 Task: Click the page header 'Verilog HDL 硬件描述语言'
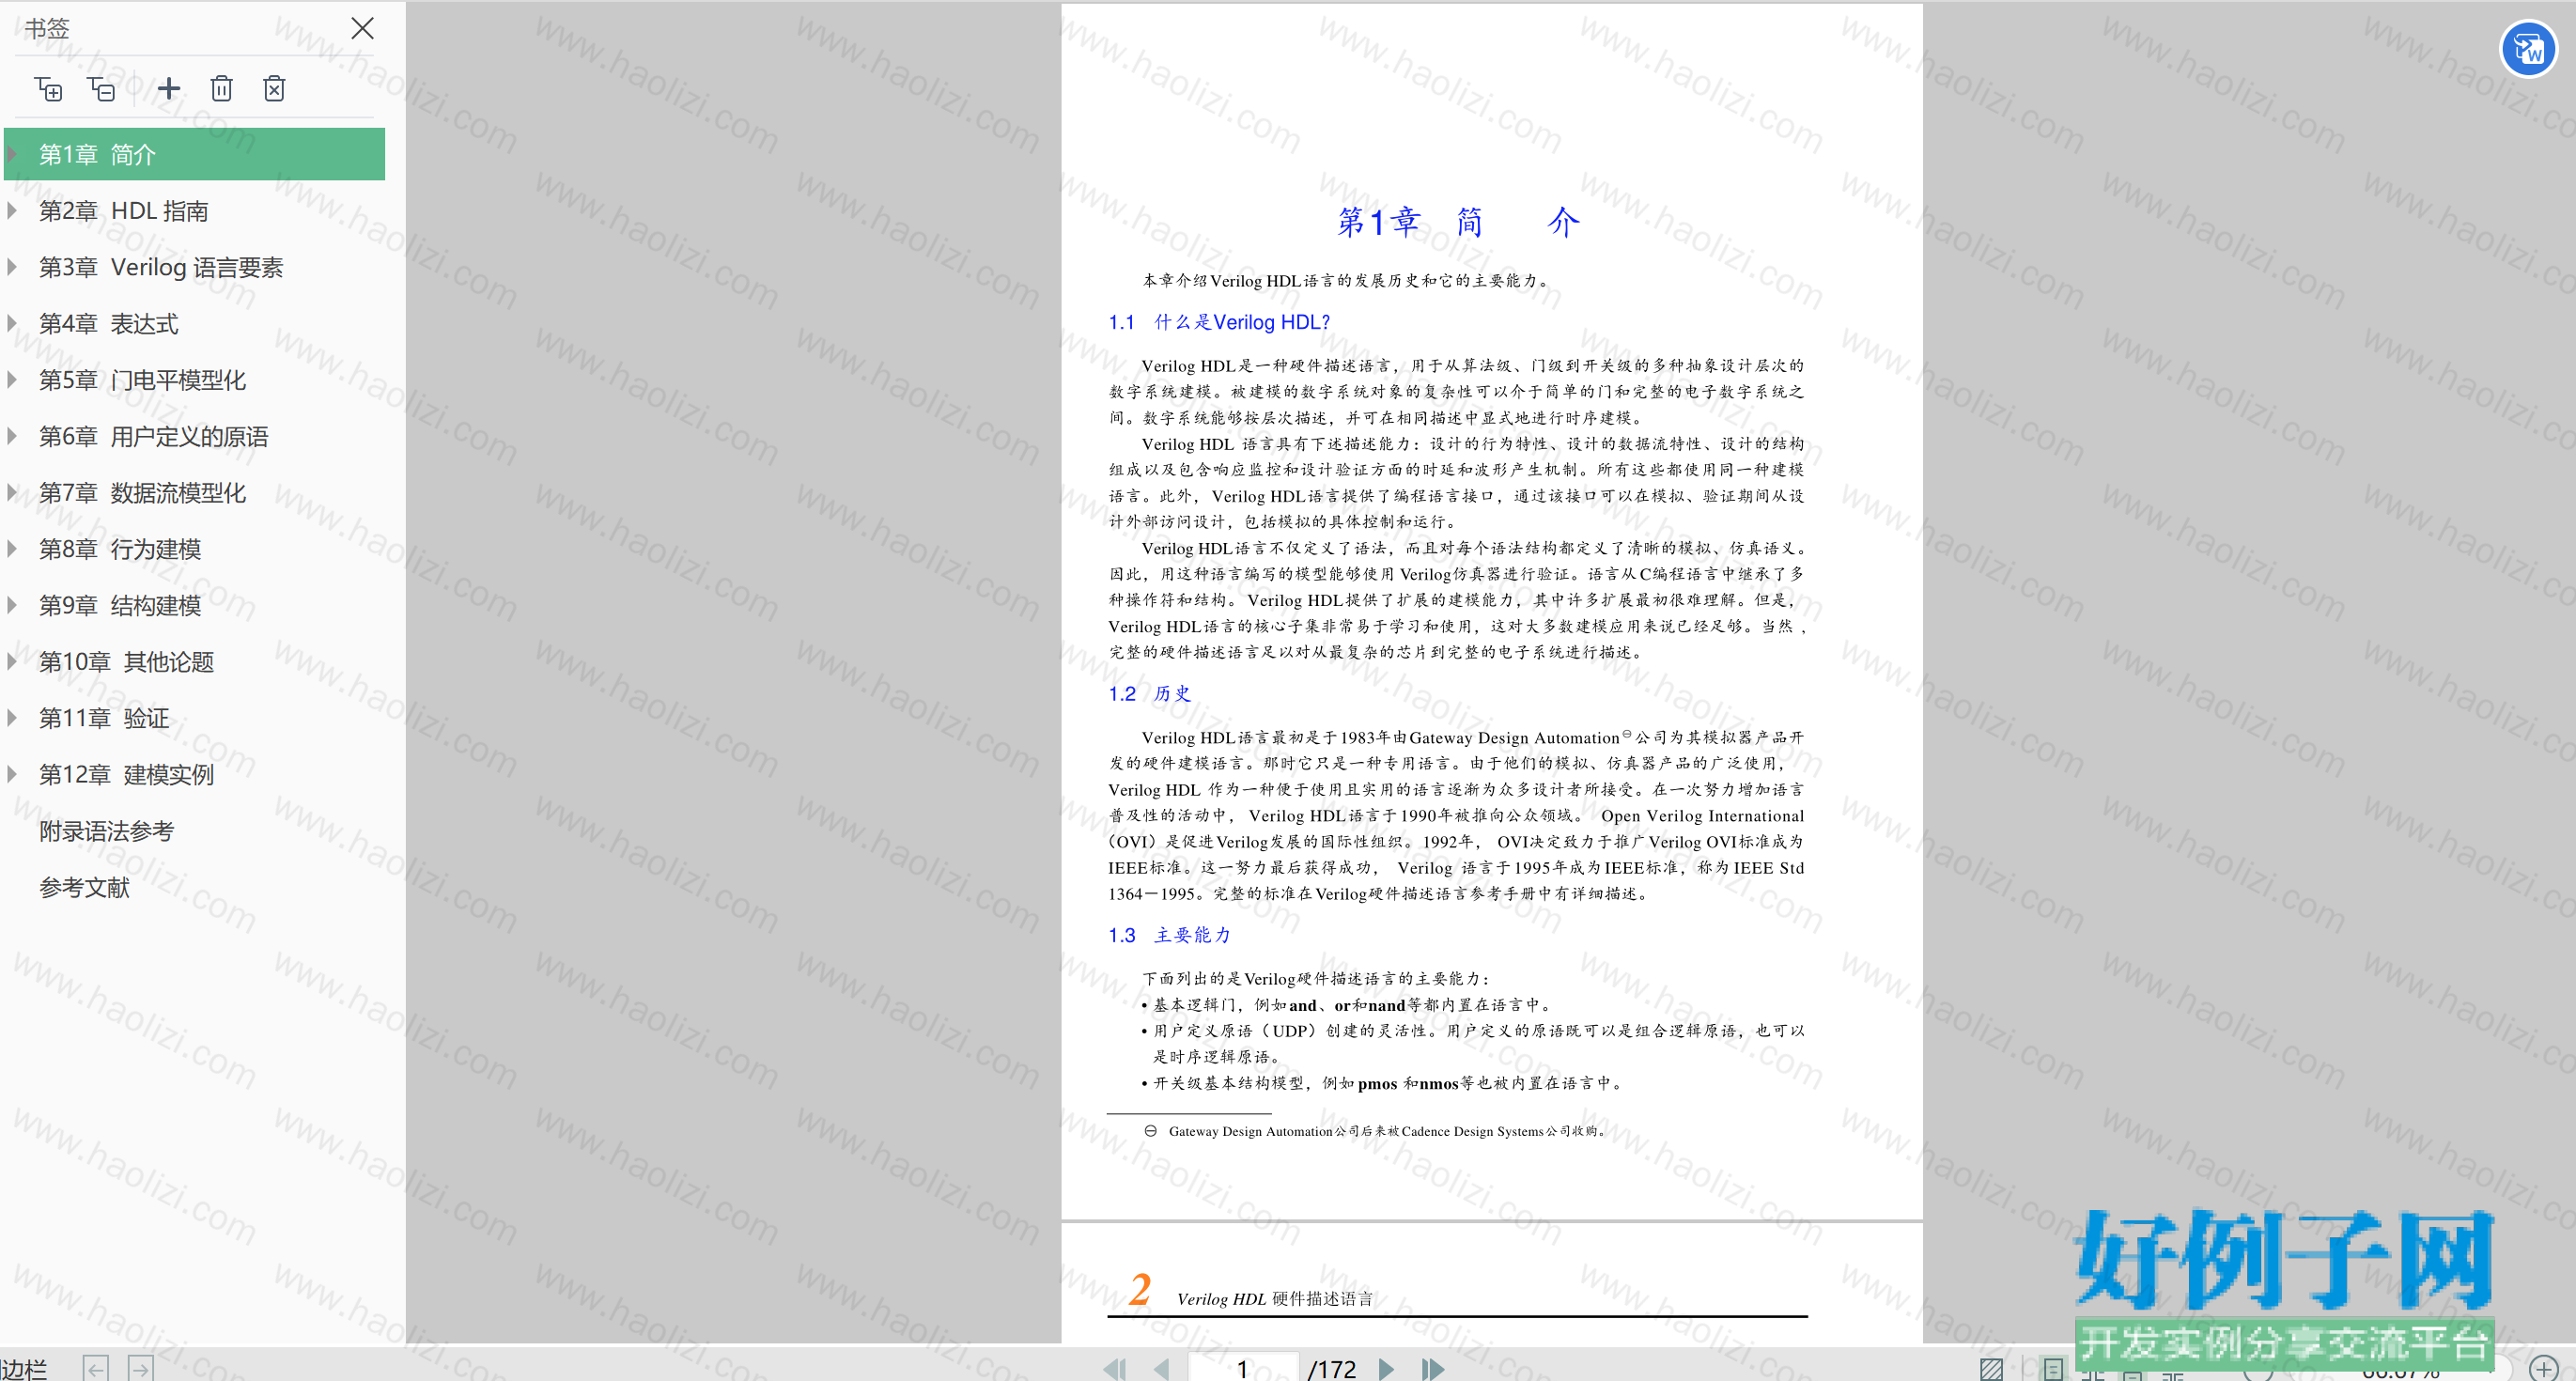click(x=1274, y=1298)
